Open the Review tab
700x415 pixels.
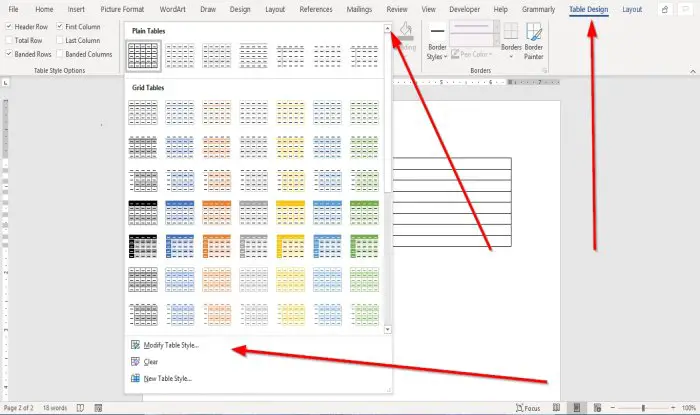[397, 9]
